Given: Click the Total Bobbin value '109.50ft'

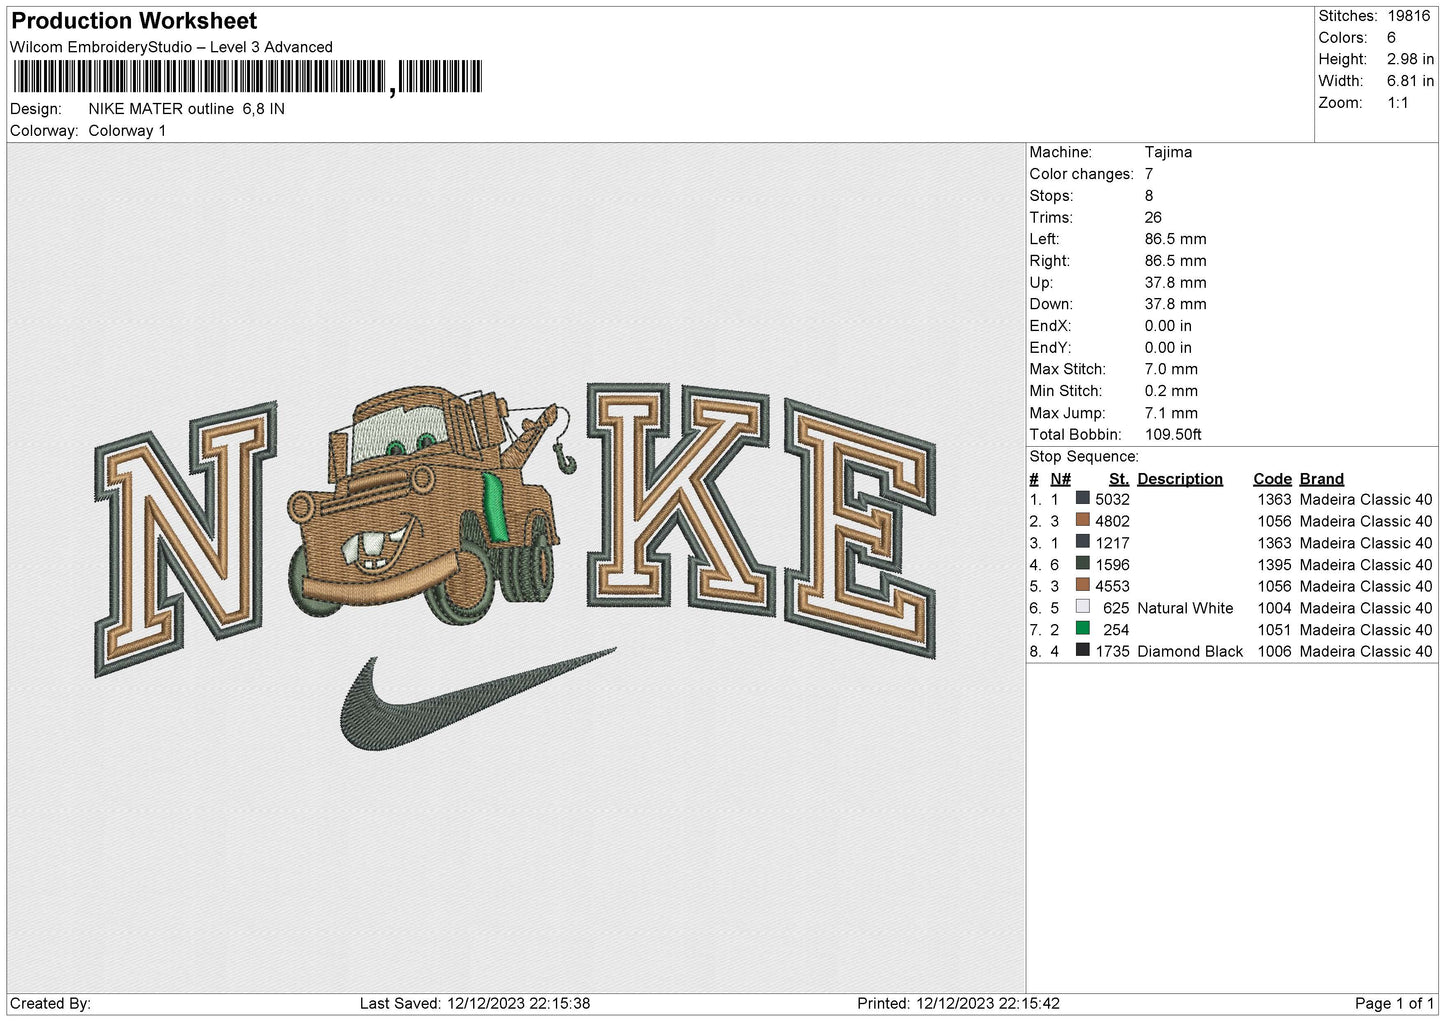Looking at the screenshot, I should coord(1173,434).
